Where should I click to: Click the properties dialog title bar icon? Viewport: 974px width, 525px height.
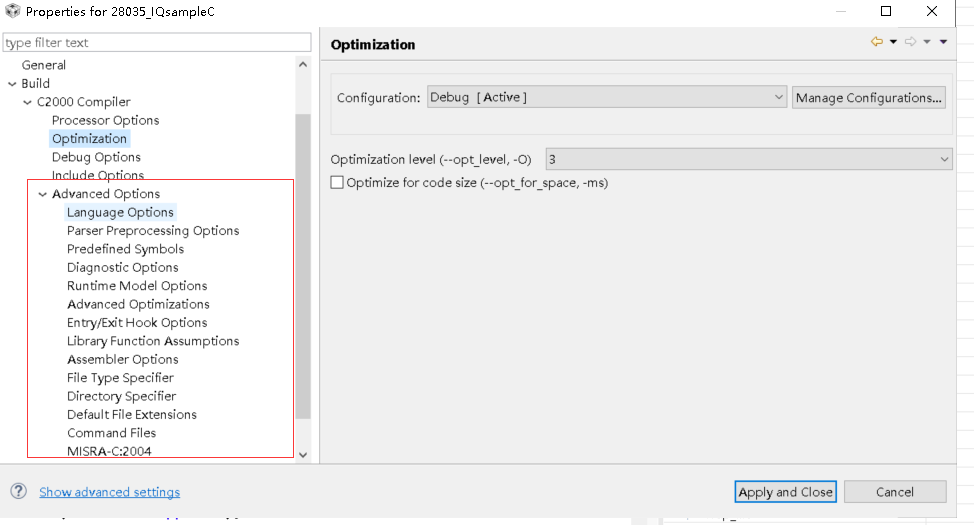[11, 12]
